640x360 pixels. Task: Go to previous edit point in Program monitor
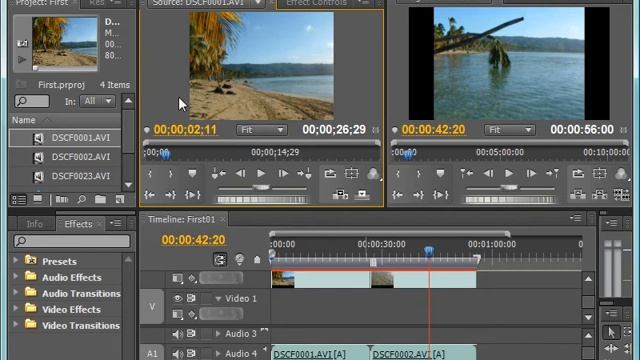point(467,173)
